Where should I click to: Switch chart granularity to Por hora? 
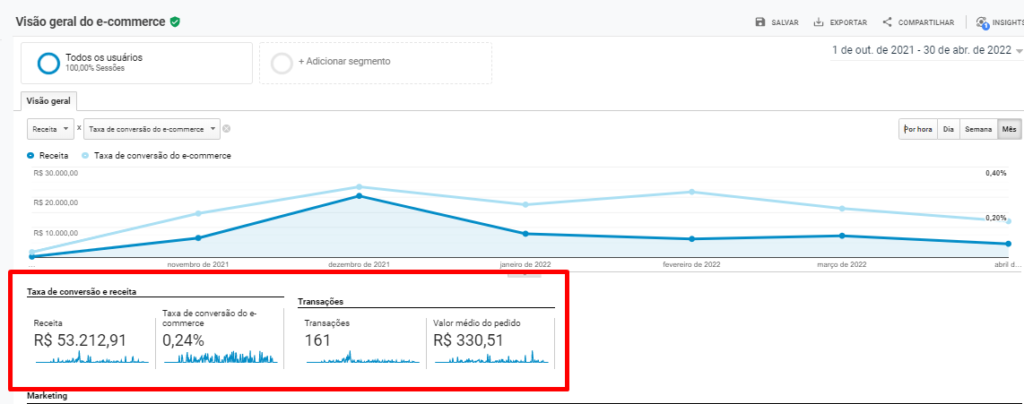917,129
